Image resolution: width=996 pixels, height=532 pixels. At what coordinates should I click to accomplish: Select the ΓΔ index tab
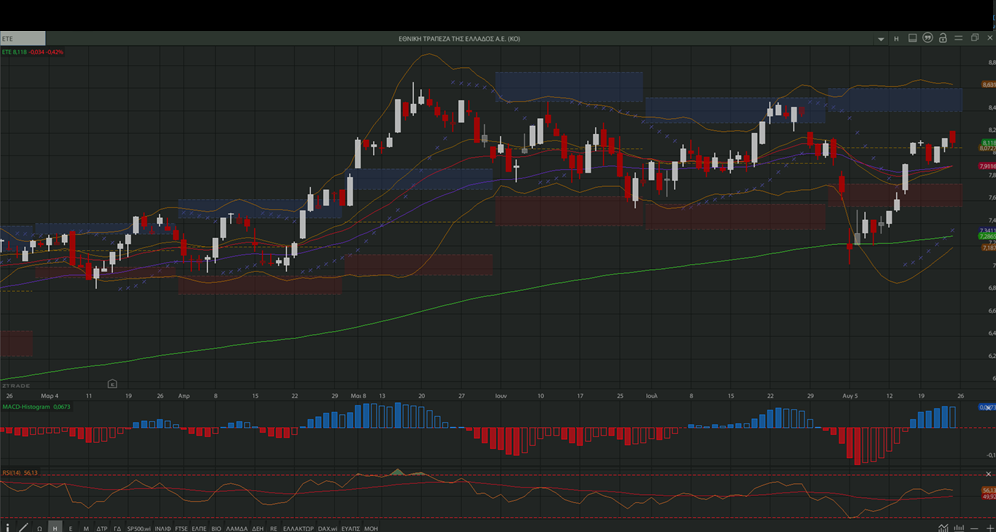coord(118,528)
